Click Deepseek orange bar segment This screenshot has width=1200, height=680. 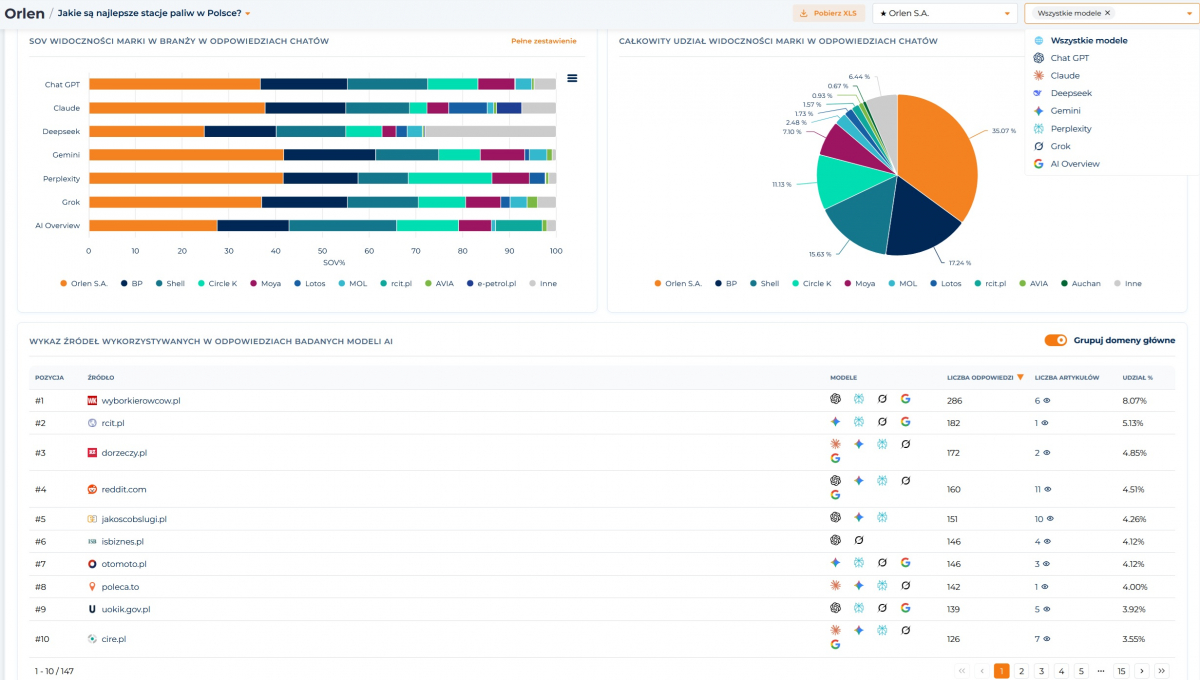click(146, 131)
